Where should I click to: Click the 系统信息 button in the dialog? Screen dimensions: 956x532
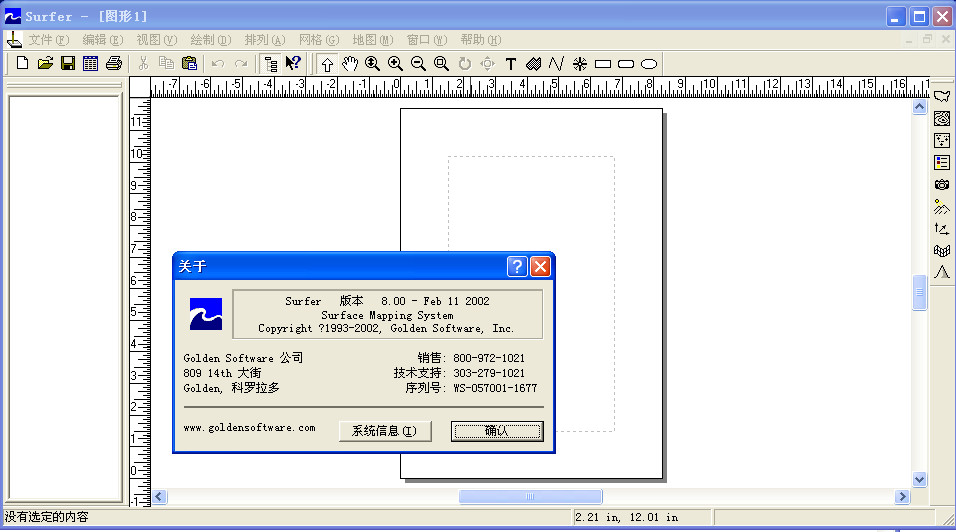(x=385, y=431)
